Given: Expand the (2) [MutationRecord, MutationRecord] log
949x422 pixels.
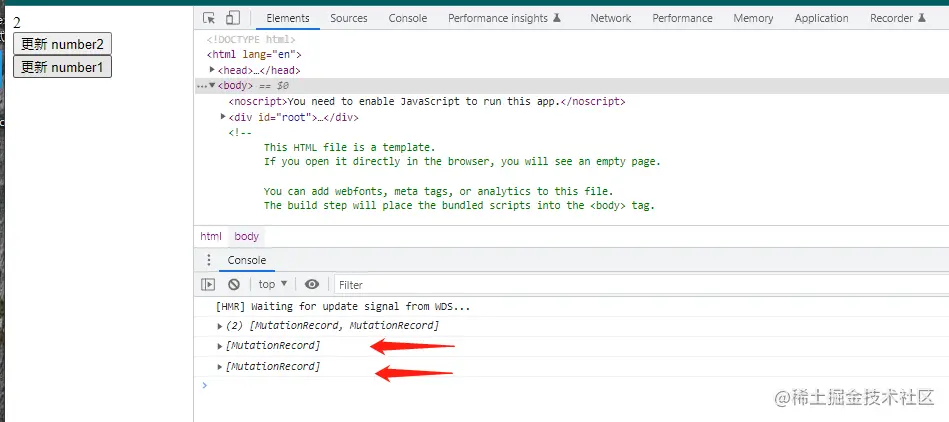Looking at the screenshot, I should click(x=220, y=326).
